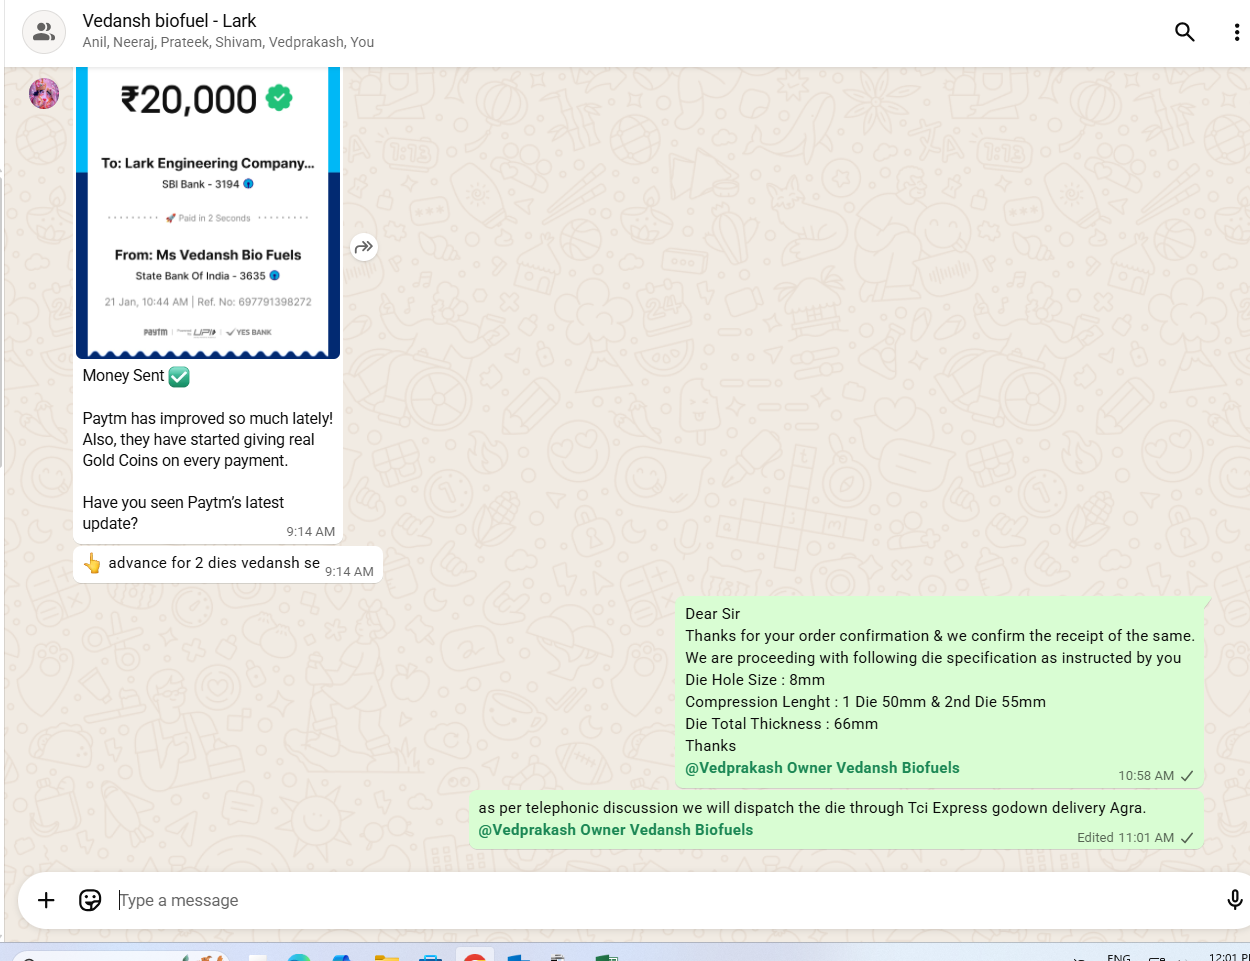Image resolution: width=1250 pixels, height=961 pixels.
Task: Click the ENG language indicator in taskbar
Action: (x=1118, y=956)
